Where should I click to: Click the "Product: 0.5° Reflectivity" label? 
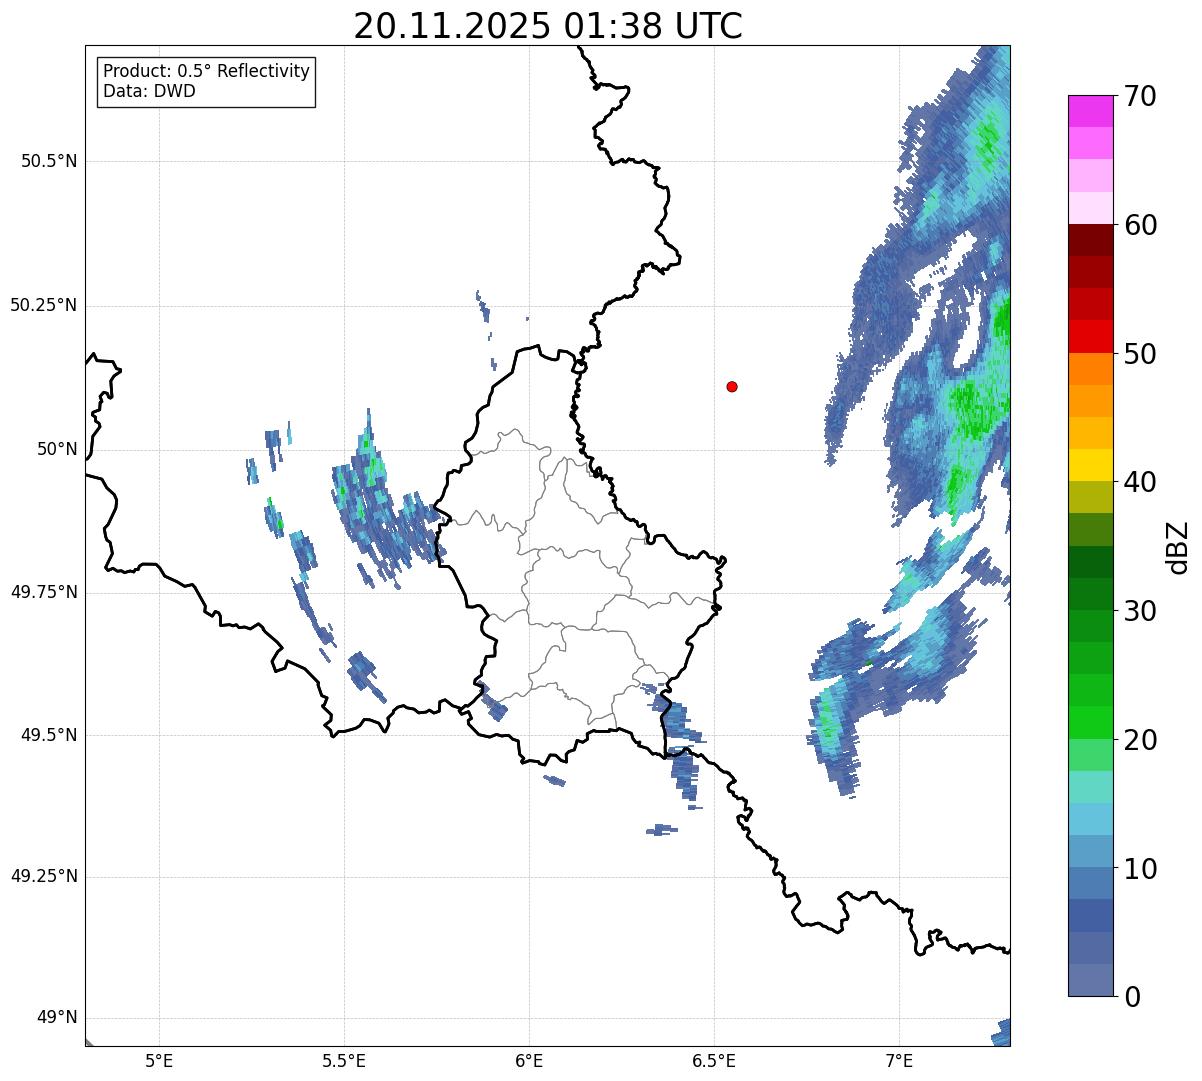[206, 71]
